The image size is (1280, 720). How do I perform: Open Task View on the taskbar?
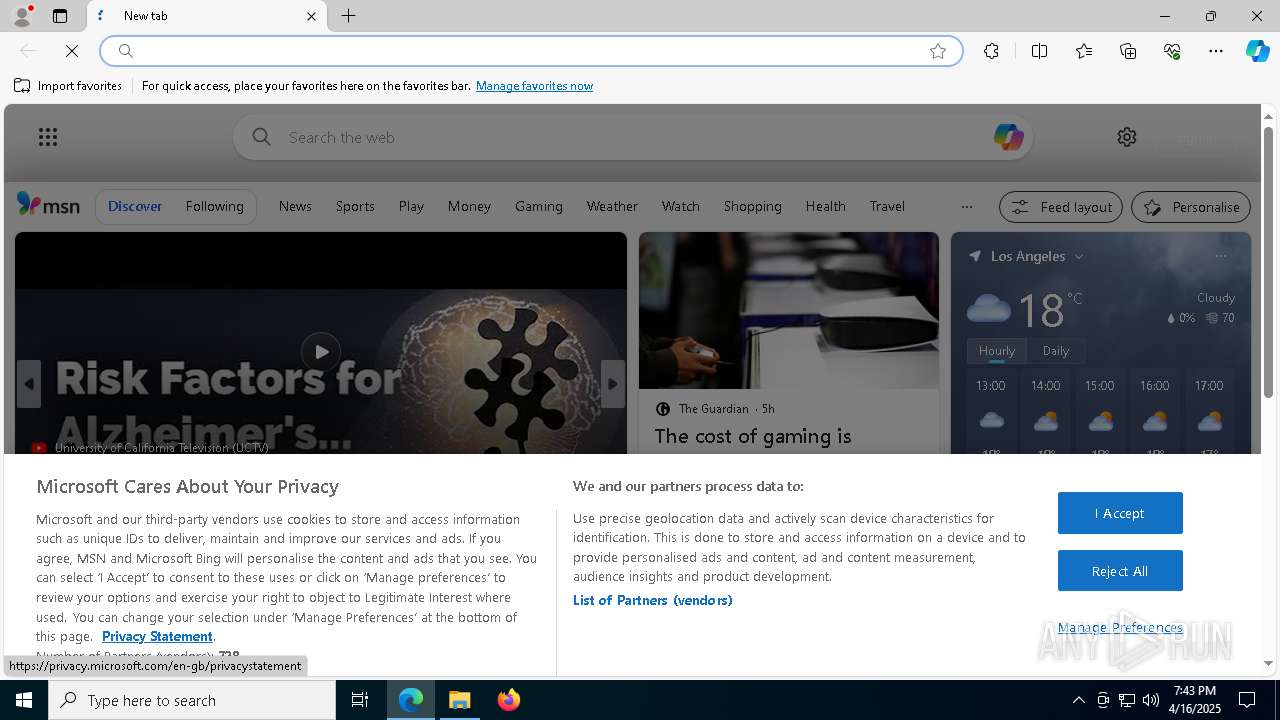coord(360,700)
